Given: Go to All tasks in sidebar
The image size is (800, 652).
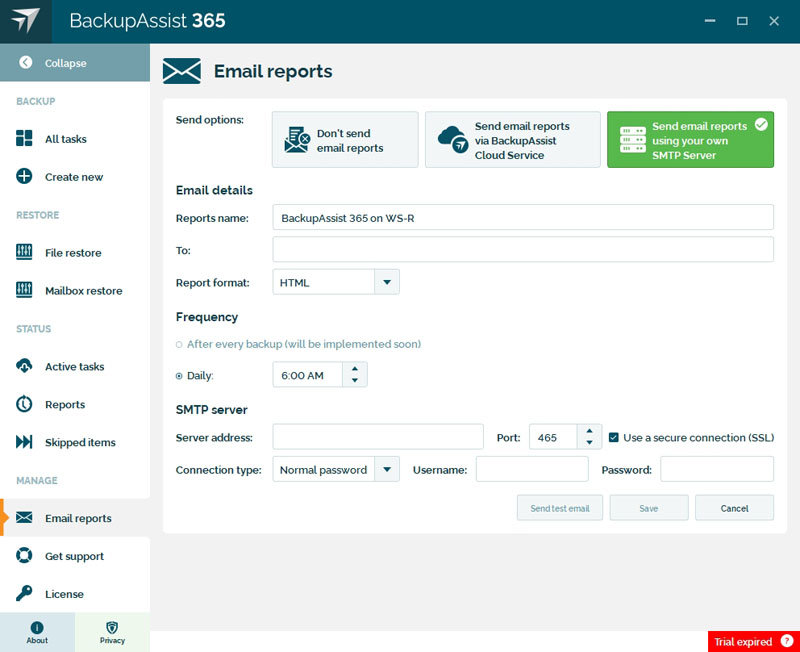Looking at the screenshot, I should 75,138.
